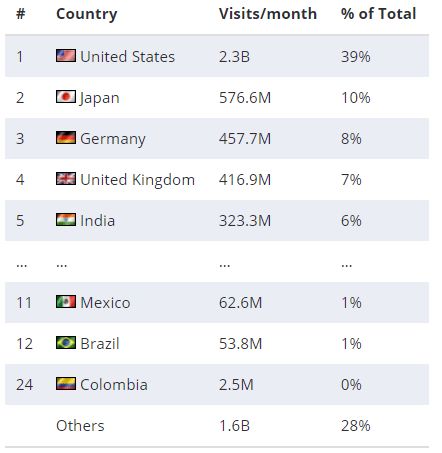Viewport: 442px width, 453px height.
Task: Click the # rank column header
Action: 21,14
